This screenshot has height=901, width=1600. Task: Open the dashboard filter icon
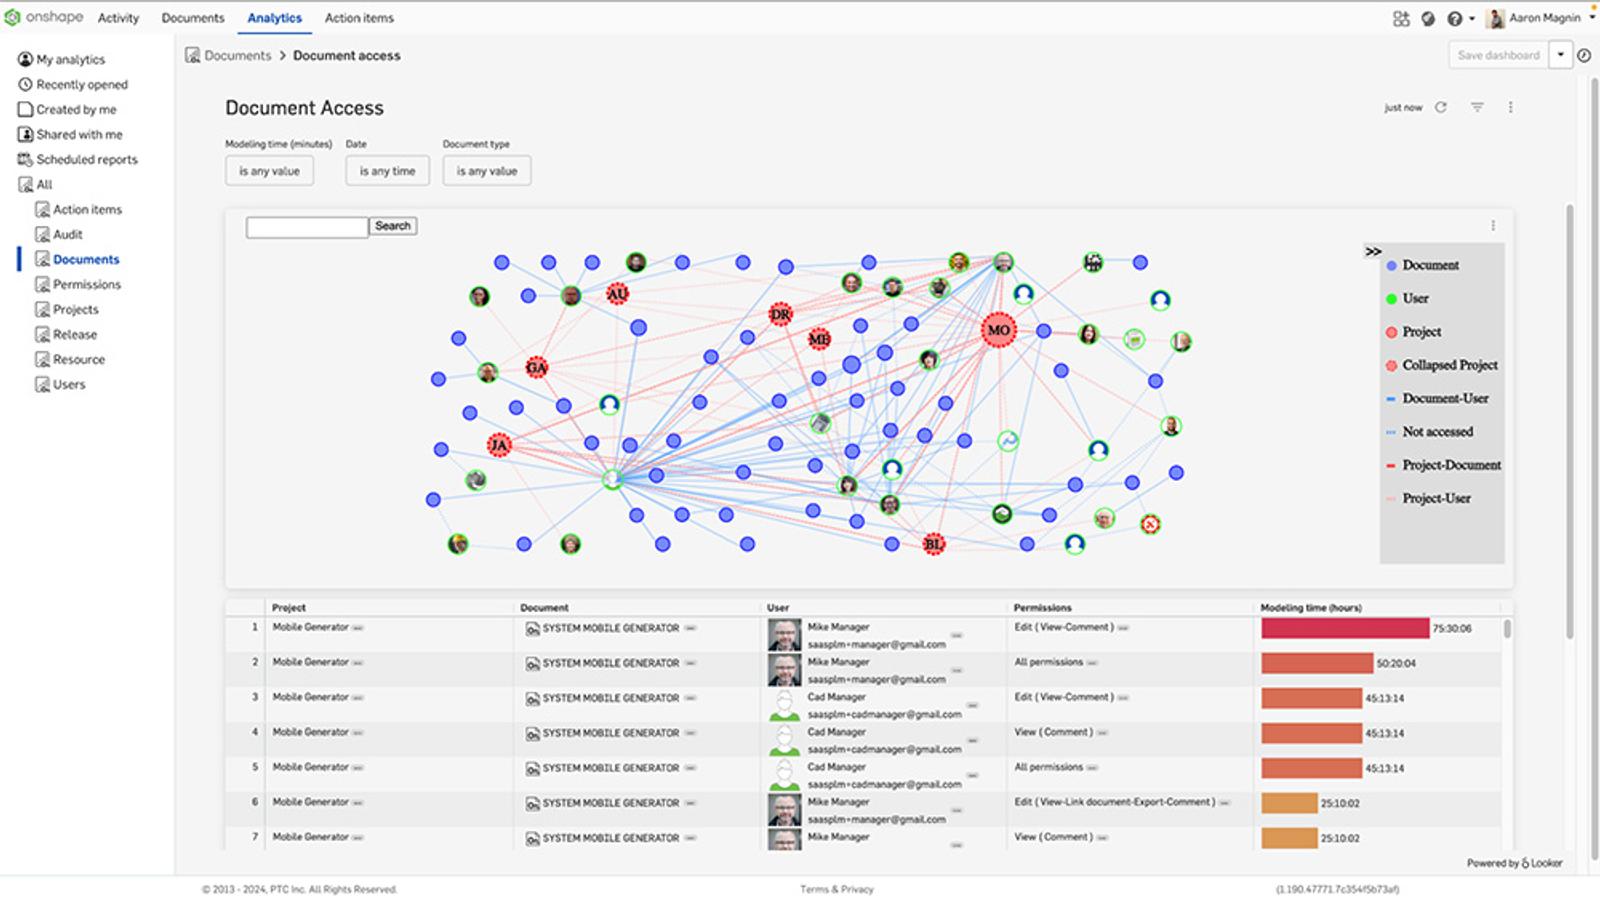[x=1477, y=107]
